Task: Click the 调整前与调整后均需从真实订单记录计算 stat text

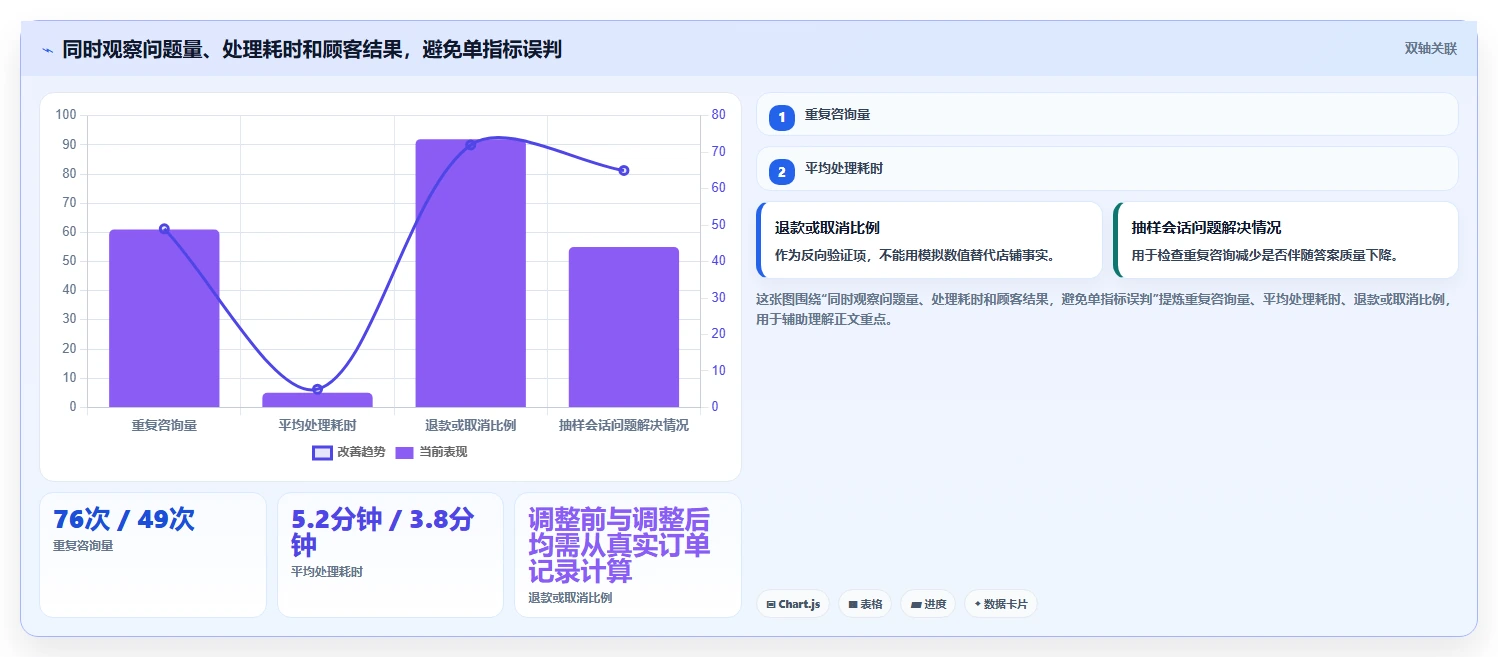Action: (620, 545)
